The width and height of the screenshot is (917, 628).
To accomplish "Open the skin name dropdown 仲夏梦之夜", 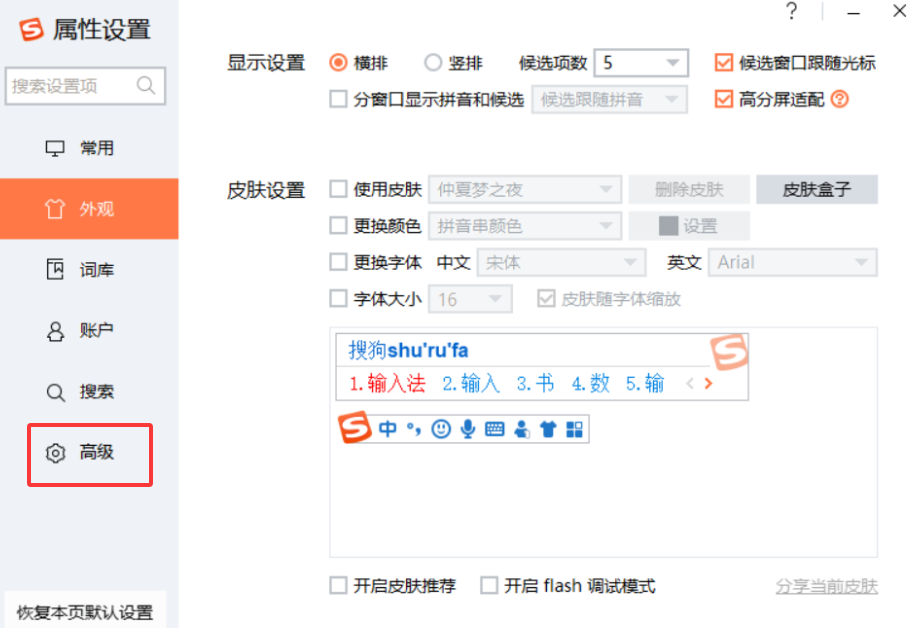I will coord(525,189).
